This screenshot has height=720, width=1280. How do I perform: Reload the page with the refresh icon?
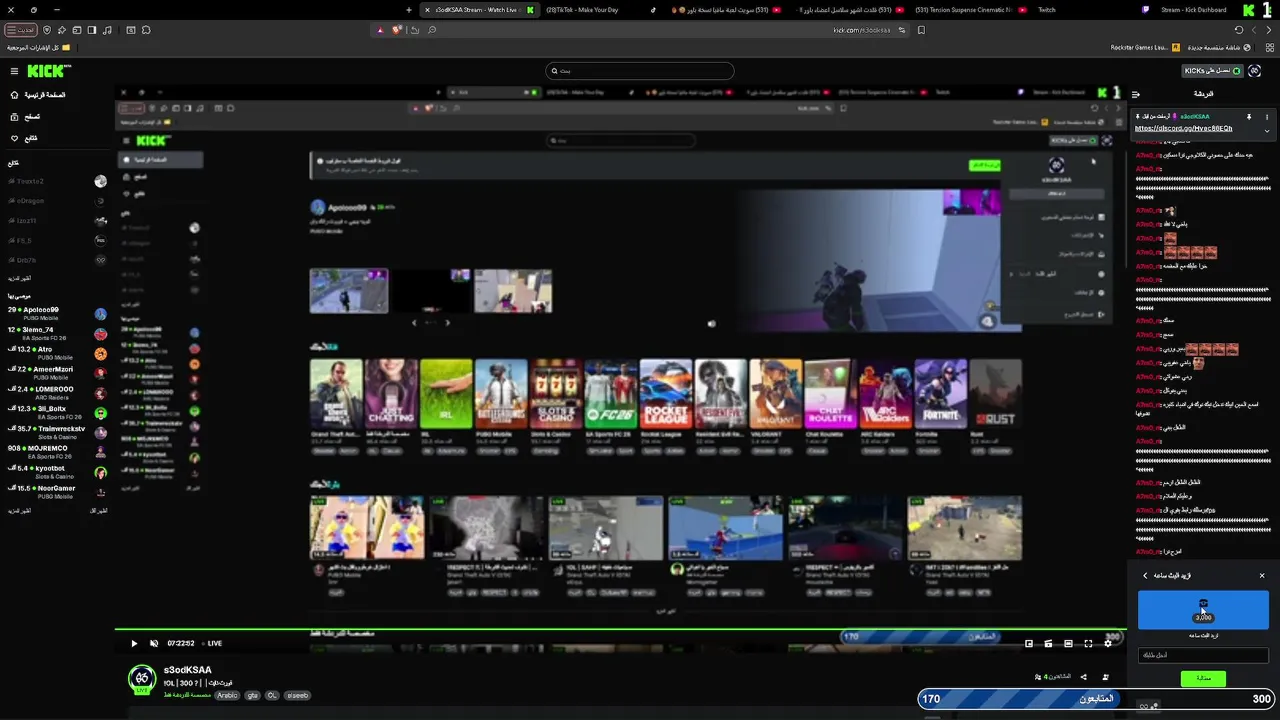pyautogui.click(x=1239, y=30)
